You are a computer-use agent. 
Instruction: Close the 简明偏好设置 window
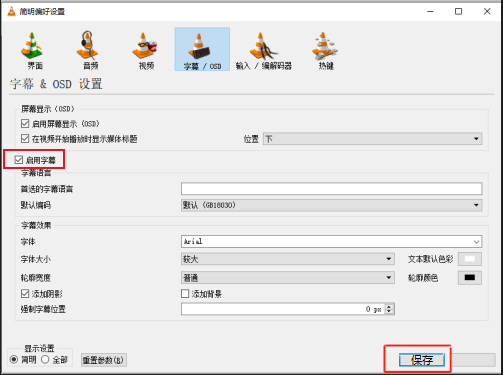487,11
